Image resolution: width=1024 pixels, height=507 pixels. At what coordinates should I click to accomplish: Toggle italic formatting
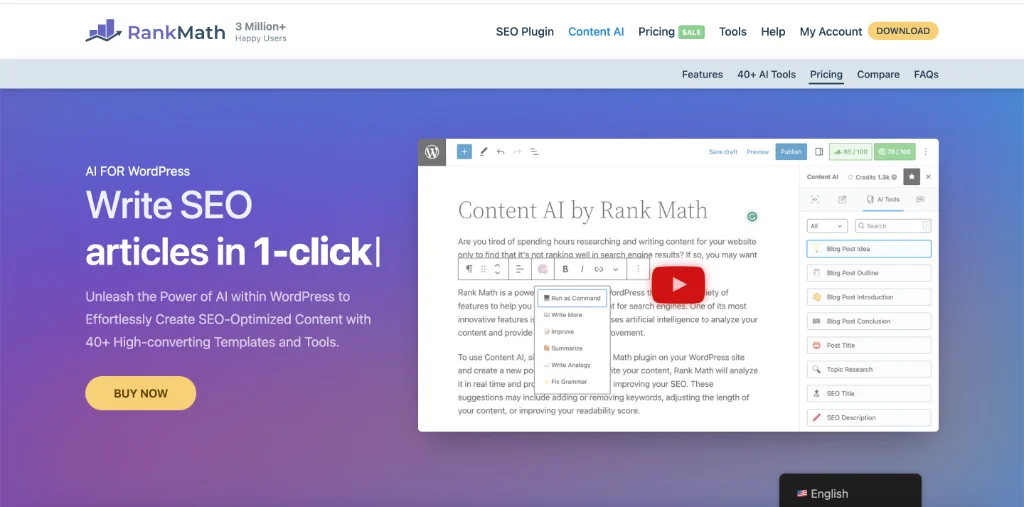coord(582,269)
